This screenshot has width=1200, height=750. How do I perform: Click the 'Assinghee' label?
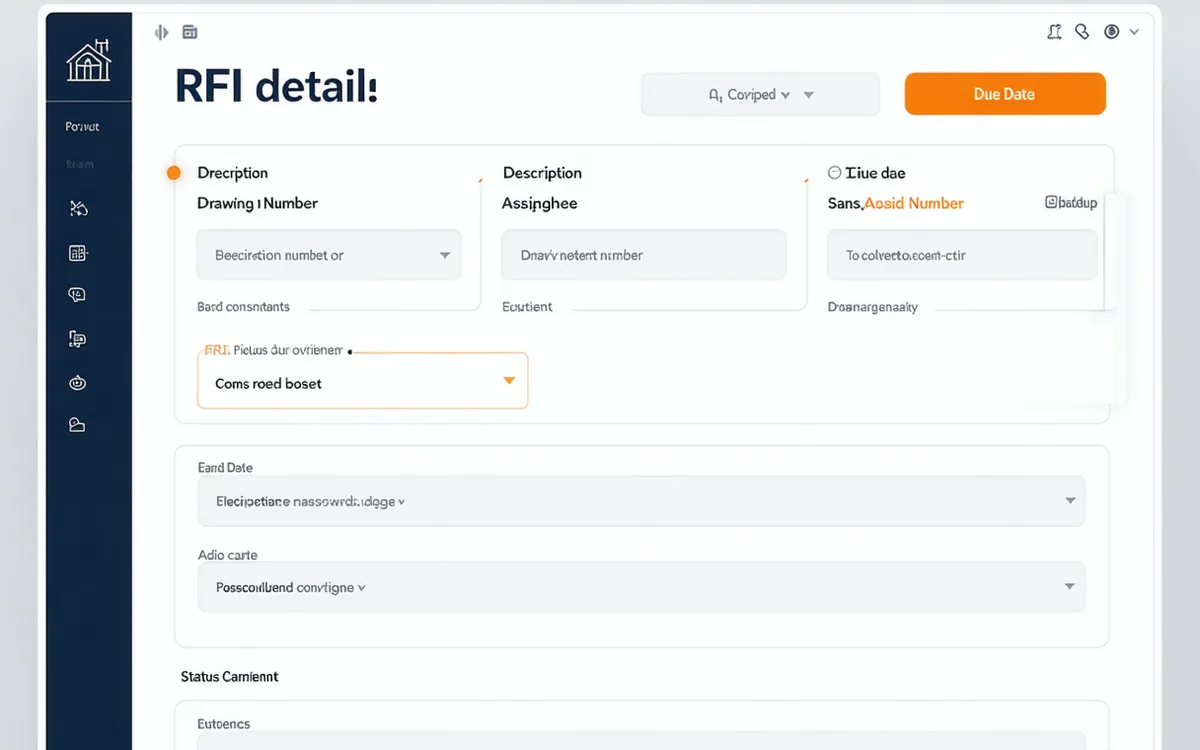(540, 203)
